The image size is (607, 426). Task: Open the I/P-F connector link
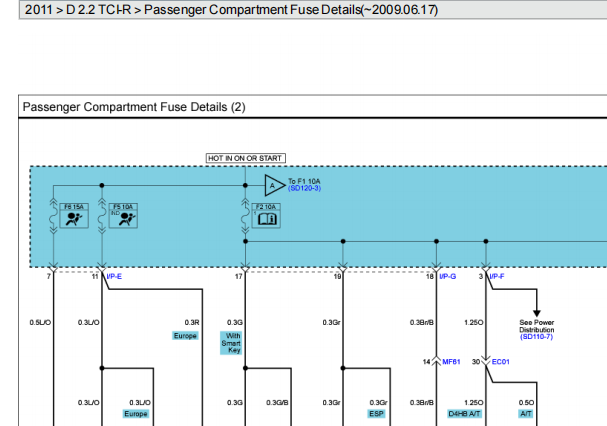497,277
